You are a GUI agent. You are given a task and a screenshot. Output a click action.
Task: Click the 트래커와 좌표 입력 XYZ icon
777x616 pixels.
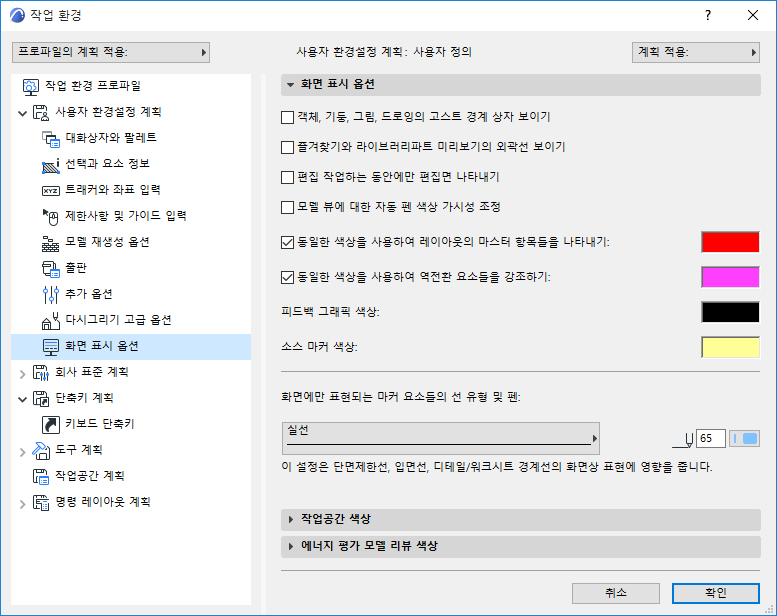(51, 190)
